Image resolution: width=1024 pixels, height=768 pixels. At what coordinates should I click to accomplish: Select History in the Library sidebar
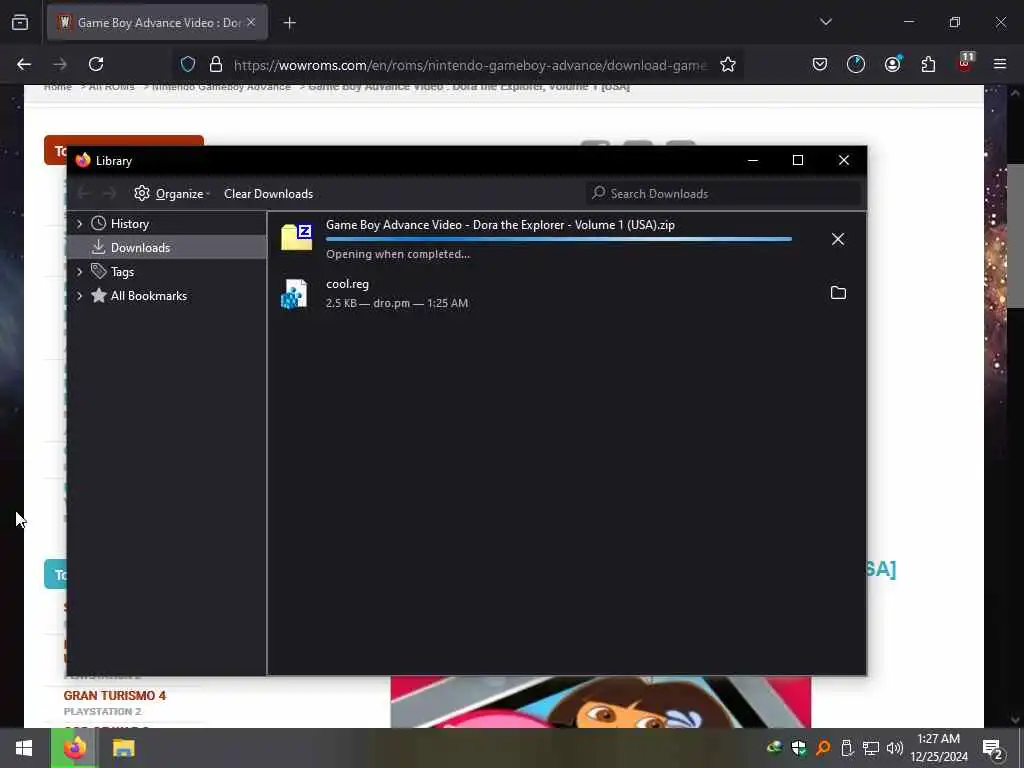129,223
